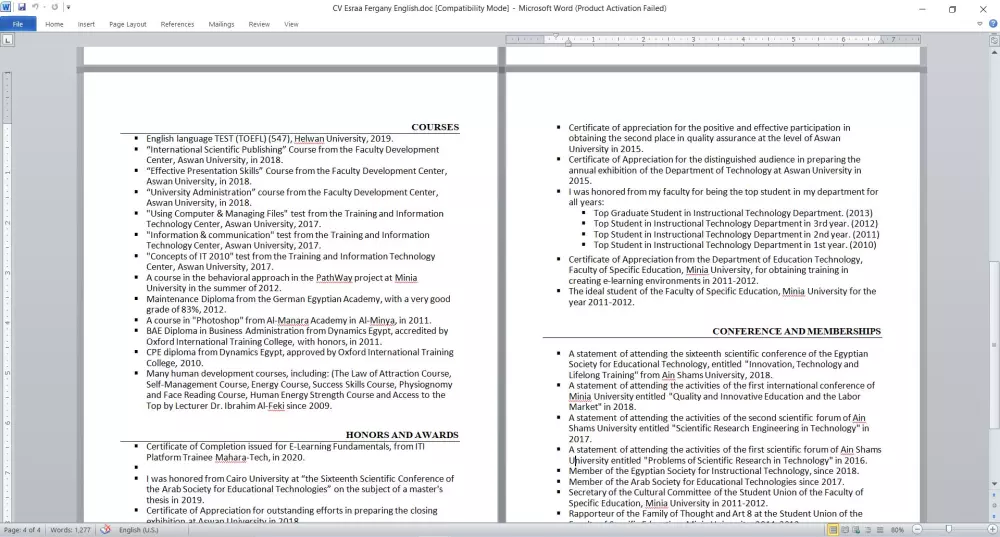Click the line "BAE Diploma in Business Administration"

pyautogui.click(x=297, y=331)
